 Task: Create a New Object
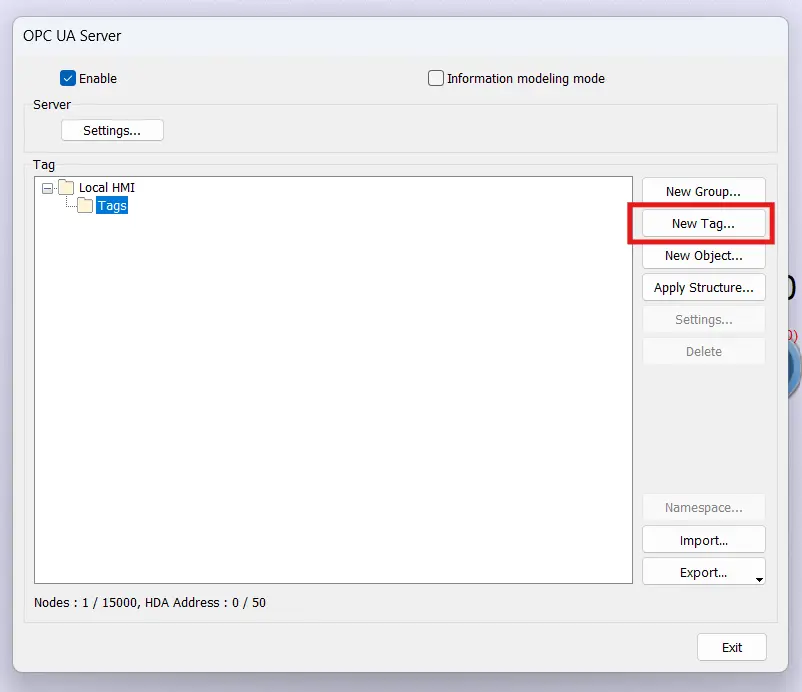pyautogui.click(x=703, y=256)
